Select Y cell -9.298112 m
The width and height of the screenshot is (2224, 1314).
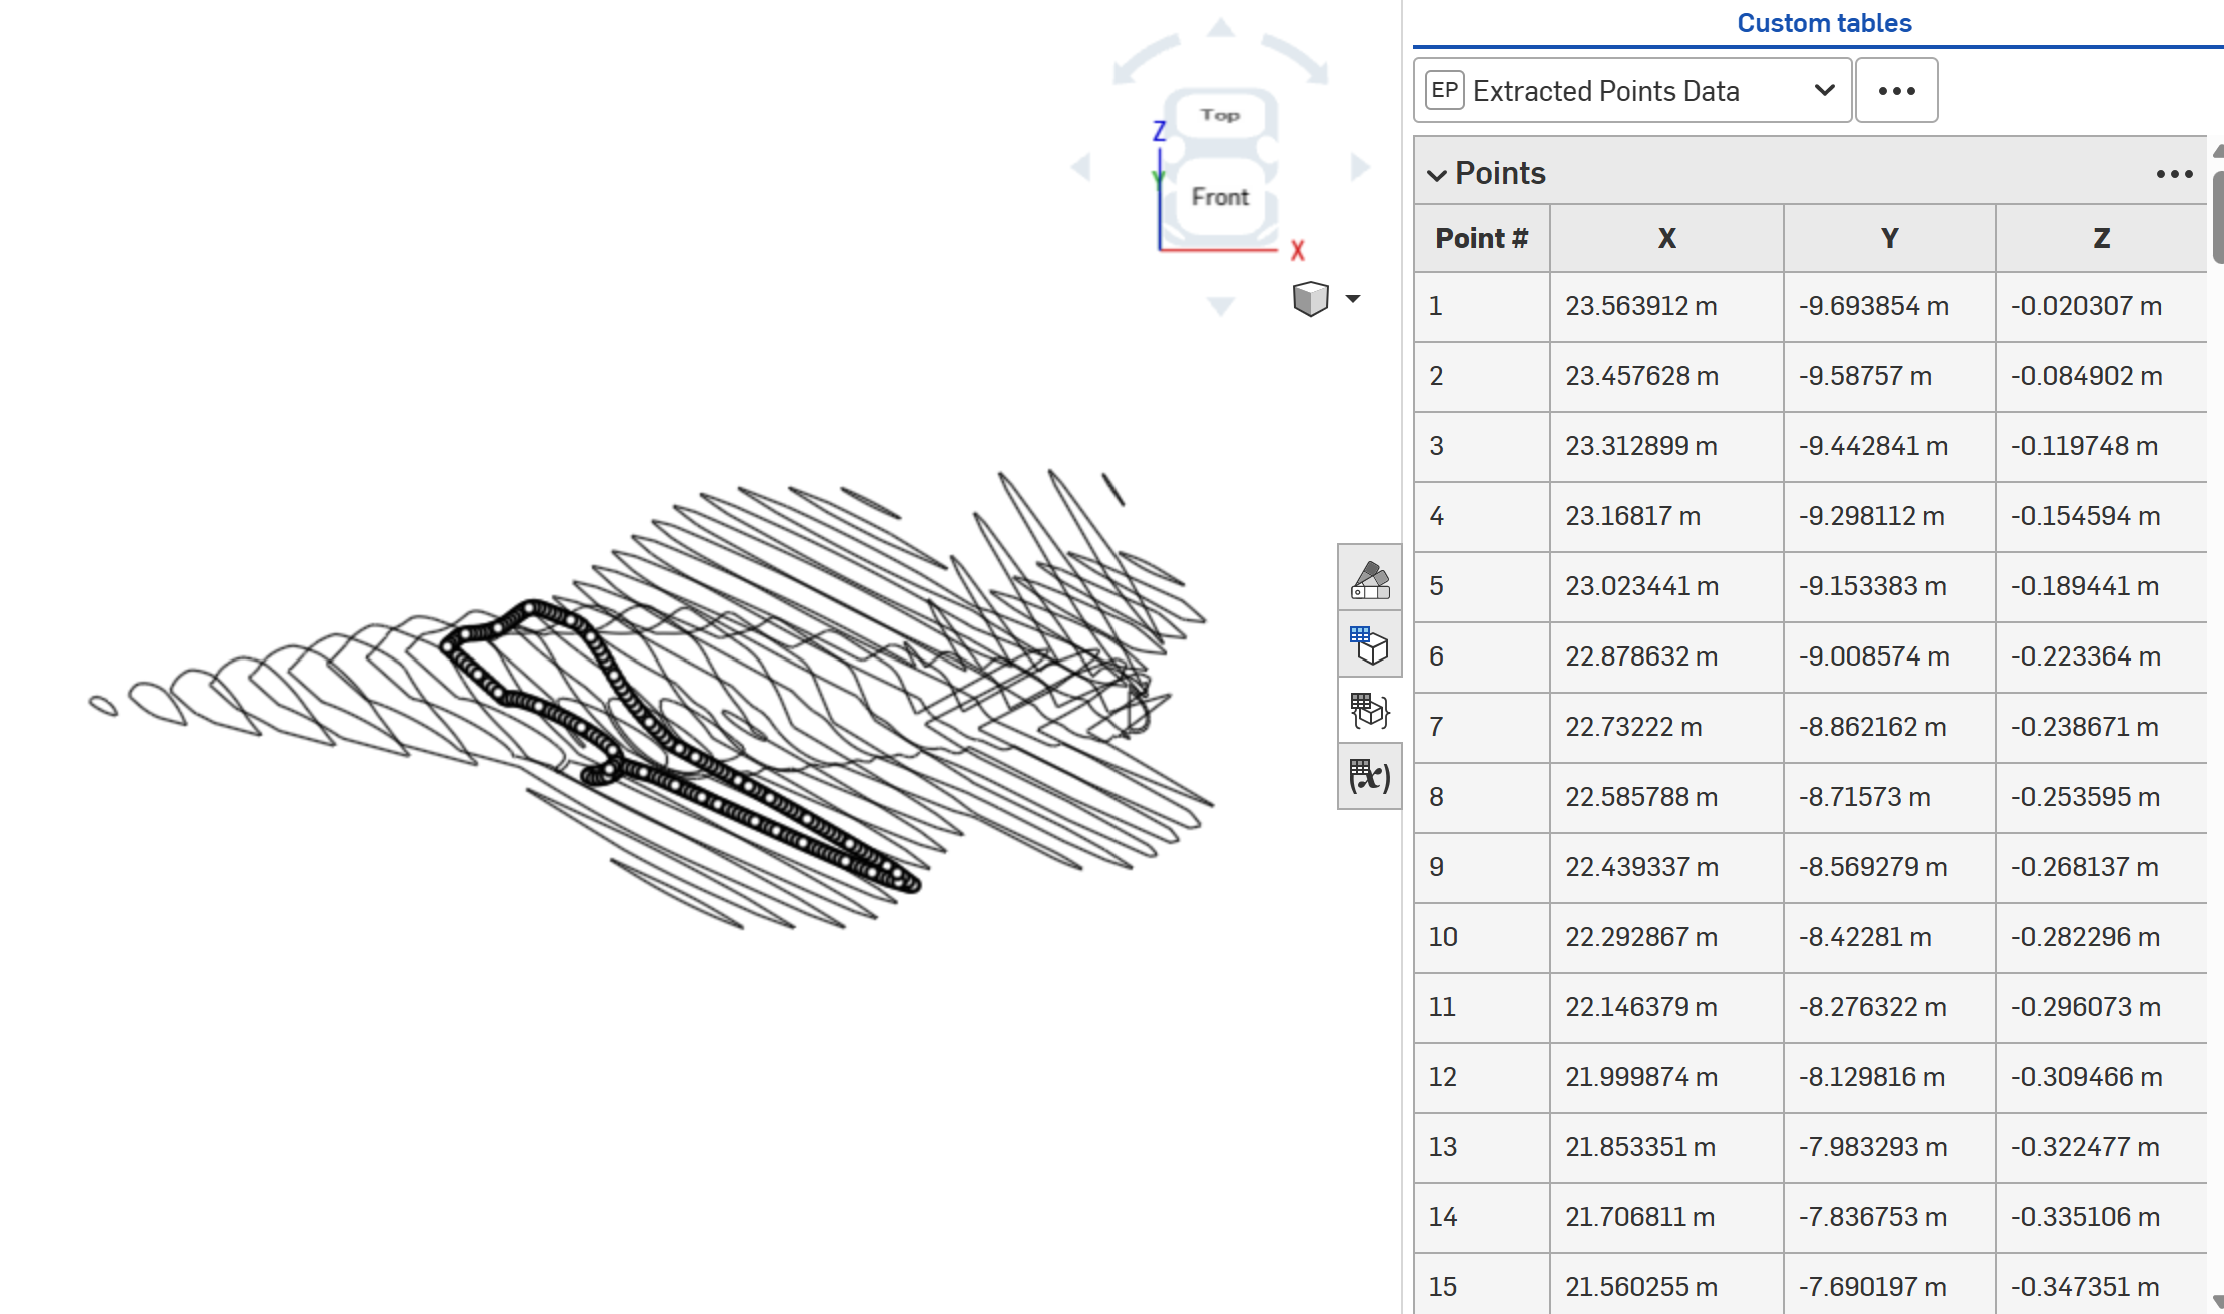tap(1890, 516)
